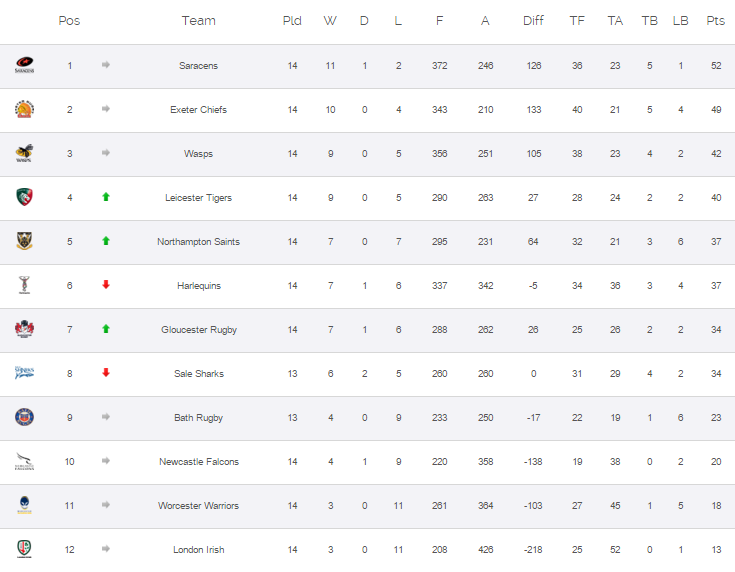This screenshot has height=572, width=735.
Task: Click the London Irish crest
Action: pyautogui.click(x=24, y=549)
